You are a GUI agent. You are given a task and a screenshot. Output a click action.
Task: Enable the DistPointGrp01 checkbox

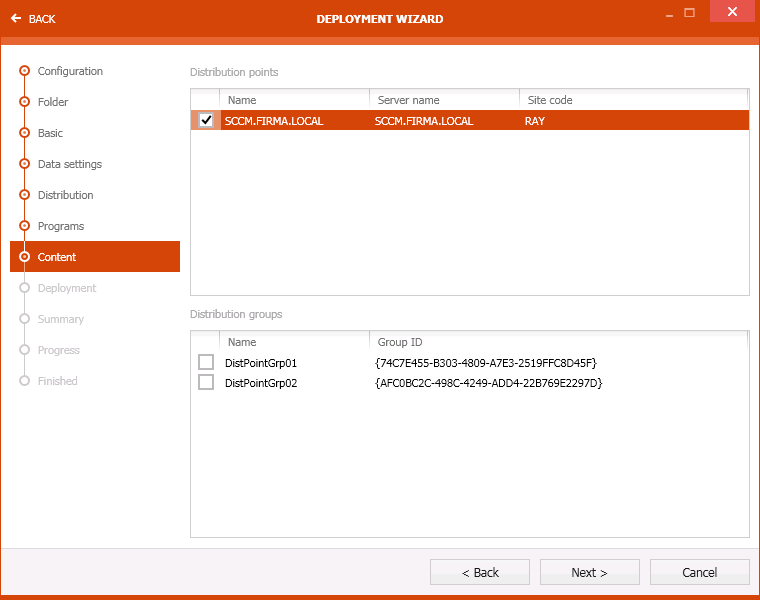point(206,362)
